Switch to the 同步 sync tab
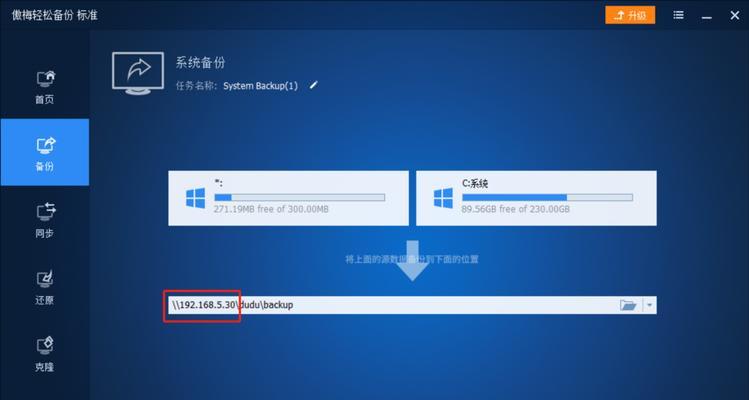 point(45,219)
